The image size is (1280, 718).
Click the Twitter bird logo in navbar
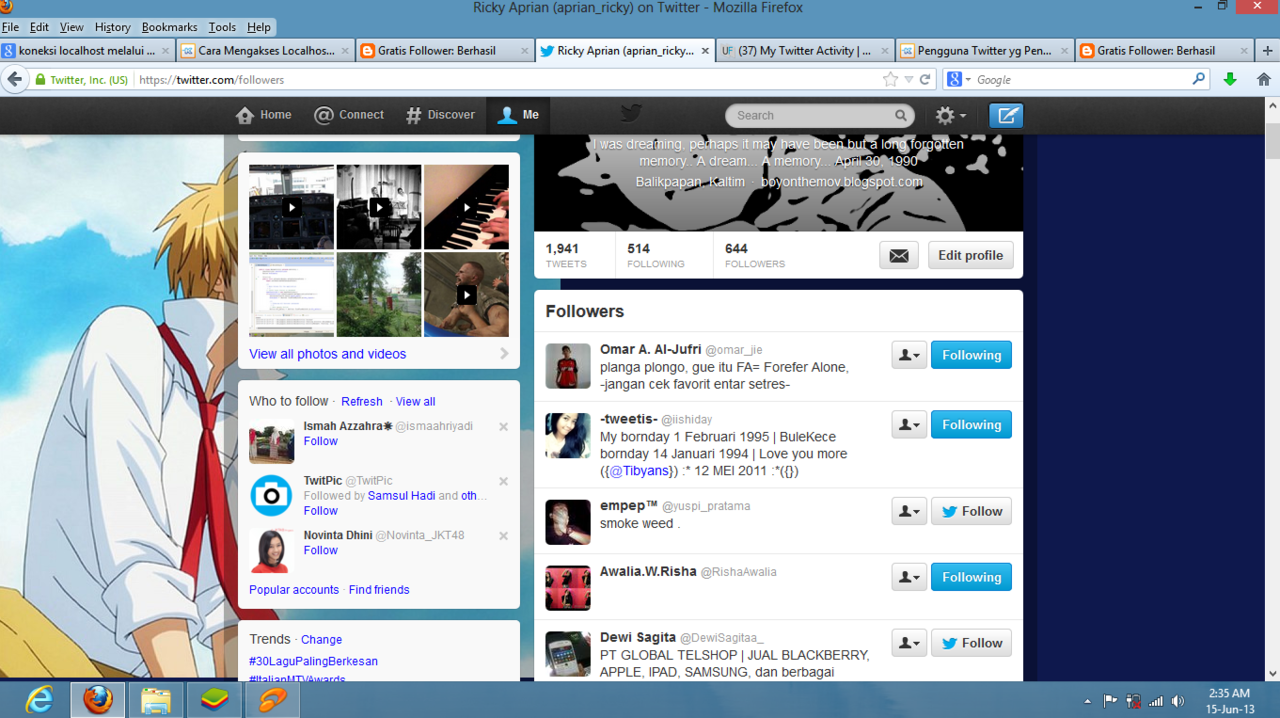point(630,113)
